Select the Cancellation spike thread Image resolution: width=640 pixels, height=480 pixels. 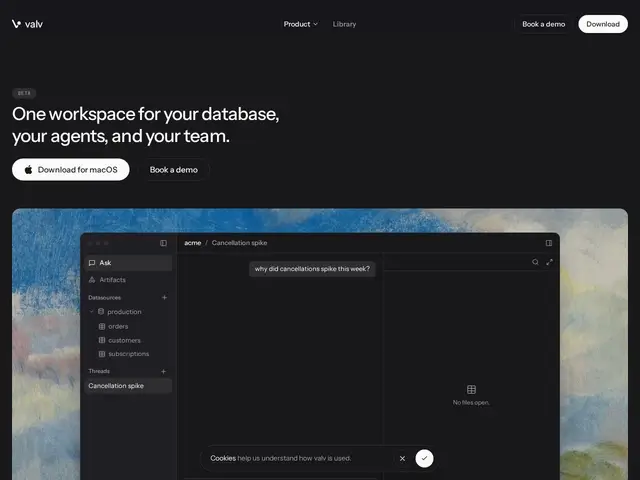pyautogui.click(x=128, y=386)
